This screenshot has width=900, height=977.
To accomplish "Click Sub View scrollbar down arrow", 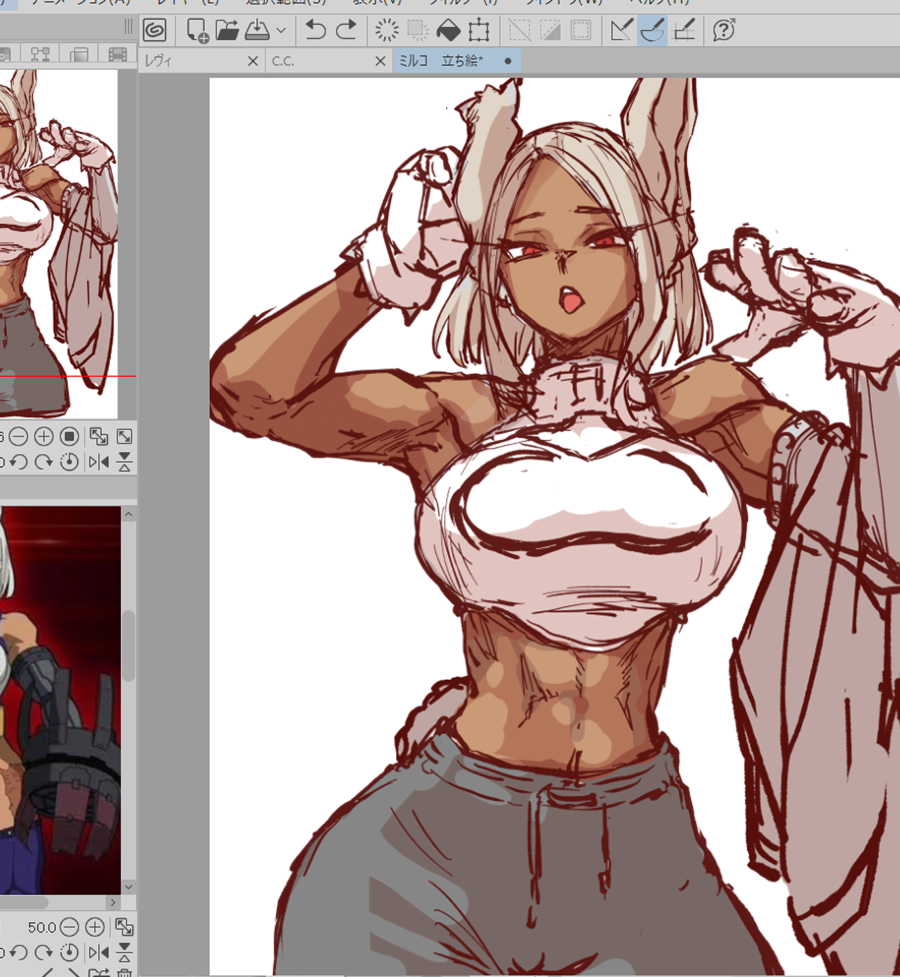I will tap(129, 887).
